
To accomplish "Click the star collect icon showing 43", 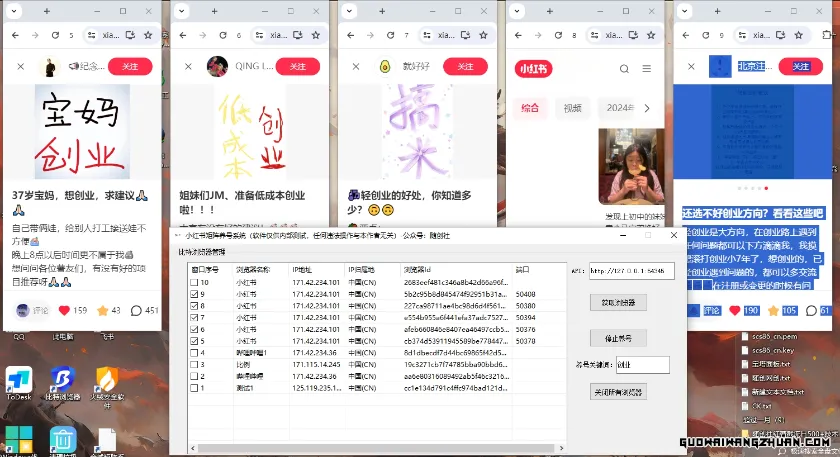I will click(x=102, y=310).
